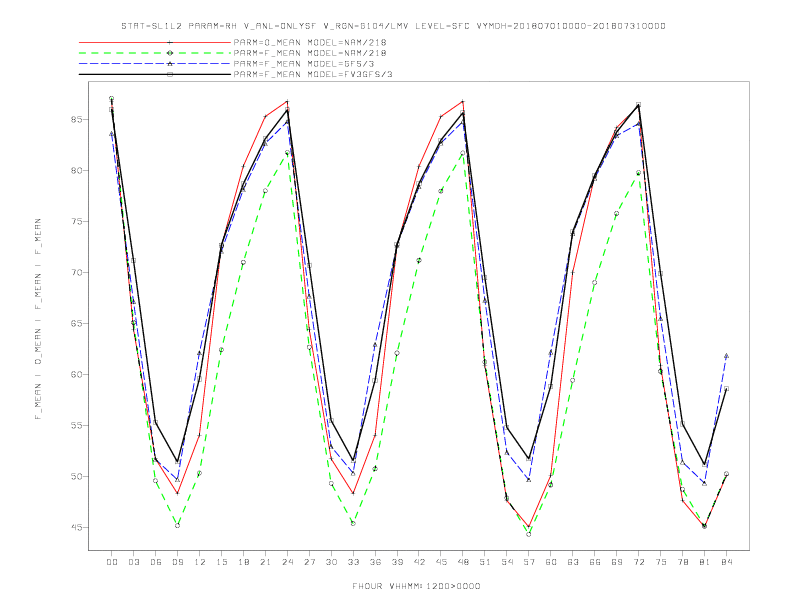Click y-axis tick value 50
Screen dimensions: 792x612
(x=77, y=477)
